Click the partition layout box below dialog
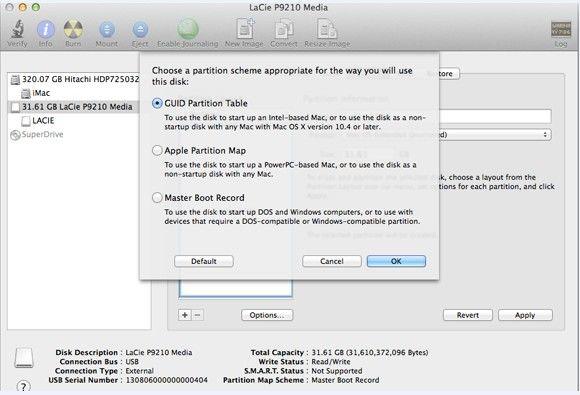 click(x=236, y=288)
